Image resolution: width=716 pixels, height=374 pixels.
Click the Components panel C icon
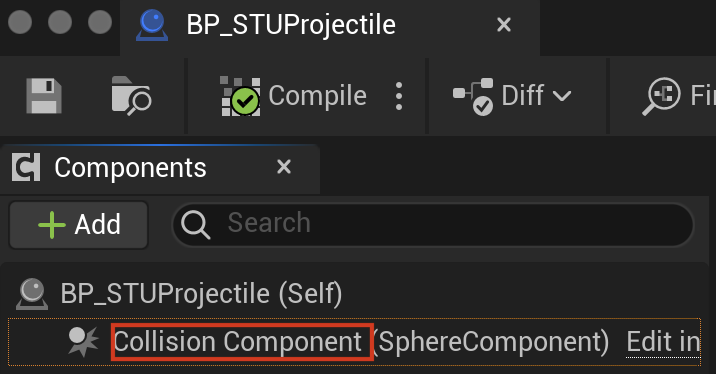26,167
